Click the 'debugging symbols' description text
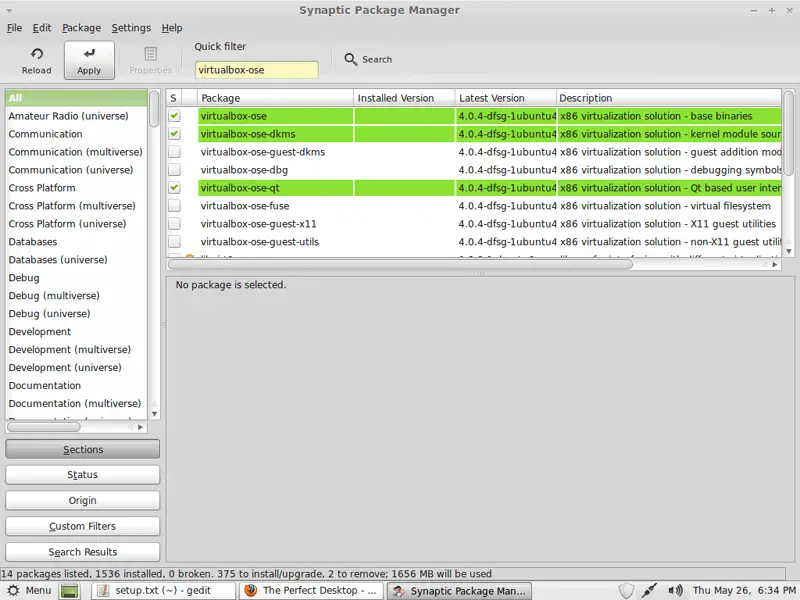The width and height of the screenshot is (800, 600). click(x=736, y=170)
